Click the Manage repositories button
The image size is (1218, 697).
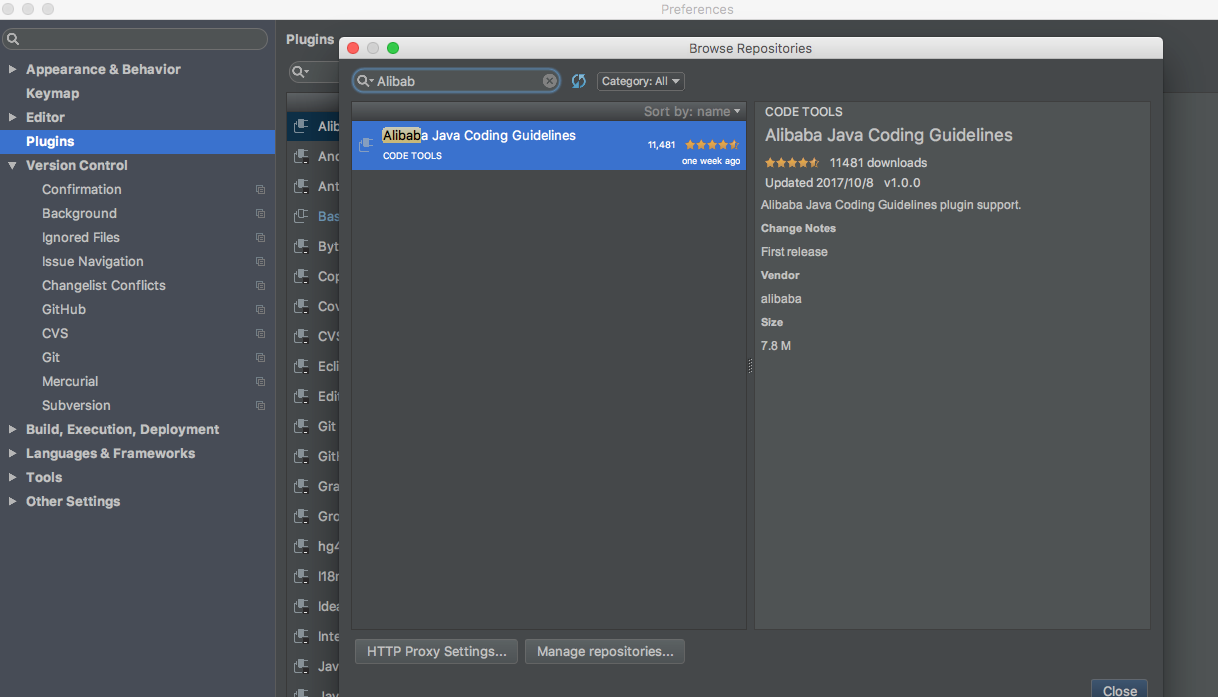coord(605,651)
